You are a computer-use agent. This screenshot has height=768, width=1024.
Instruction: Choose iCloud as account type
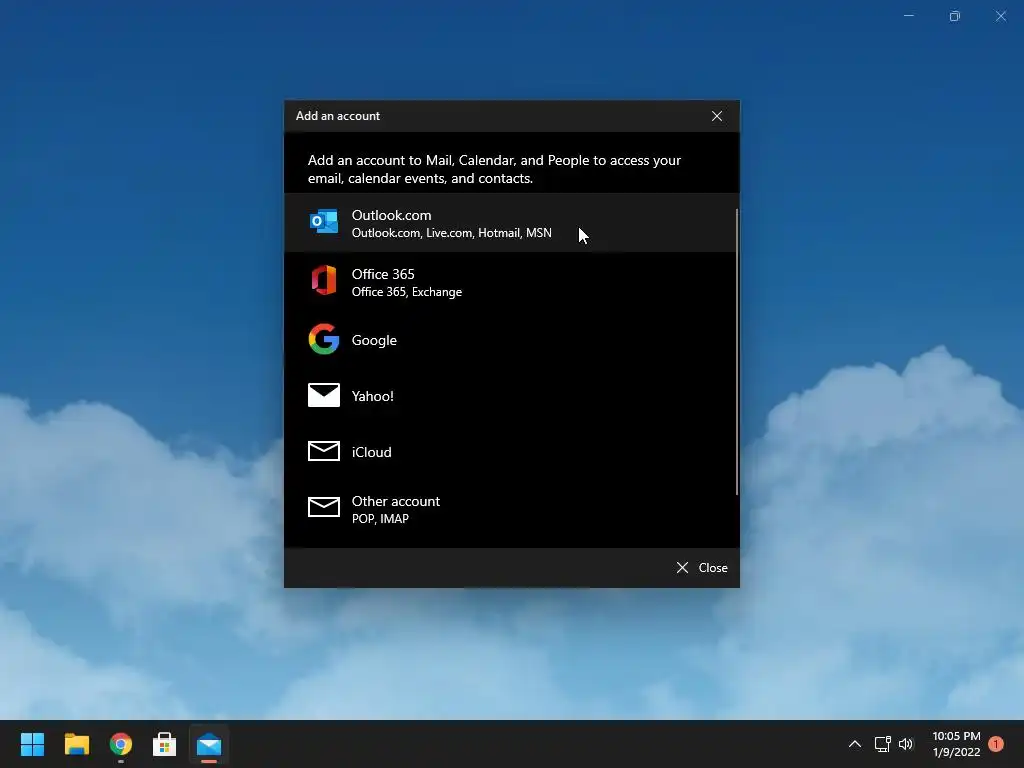tap(509, 451)
